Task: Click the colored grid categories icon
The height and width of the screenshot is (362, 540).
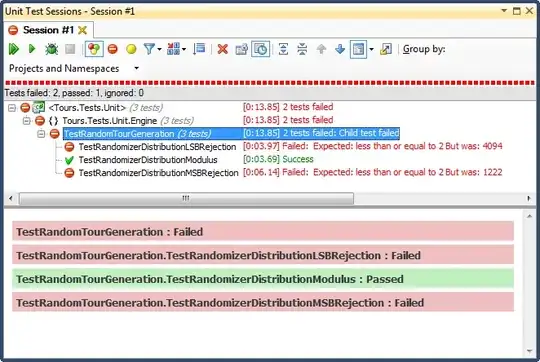Action: point(173,49)
